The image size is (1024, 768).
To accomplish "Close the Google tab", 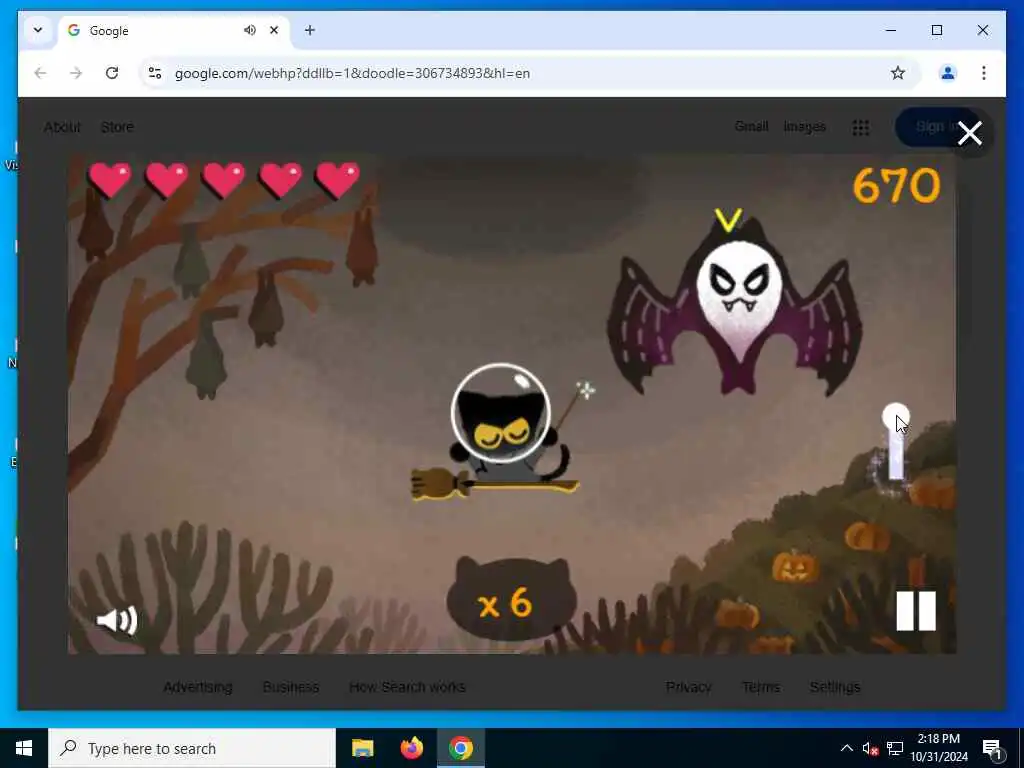I will pos(274,30).
